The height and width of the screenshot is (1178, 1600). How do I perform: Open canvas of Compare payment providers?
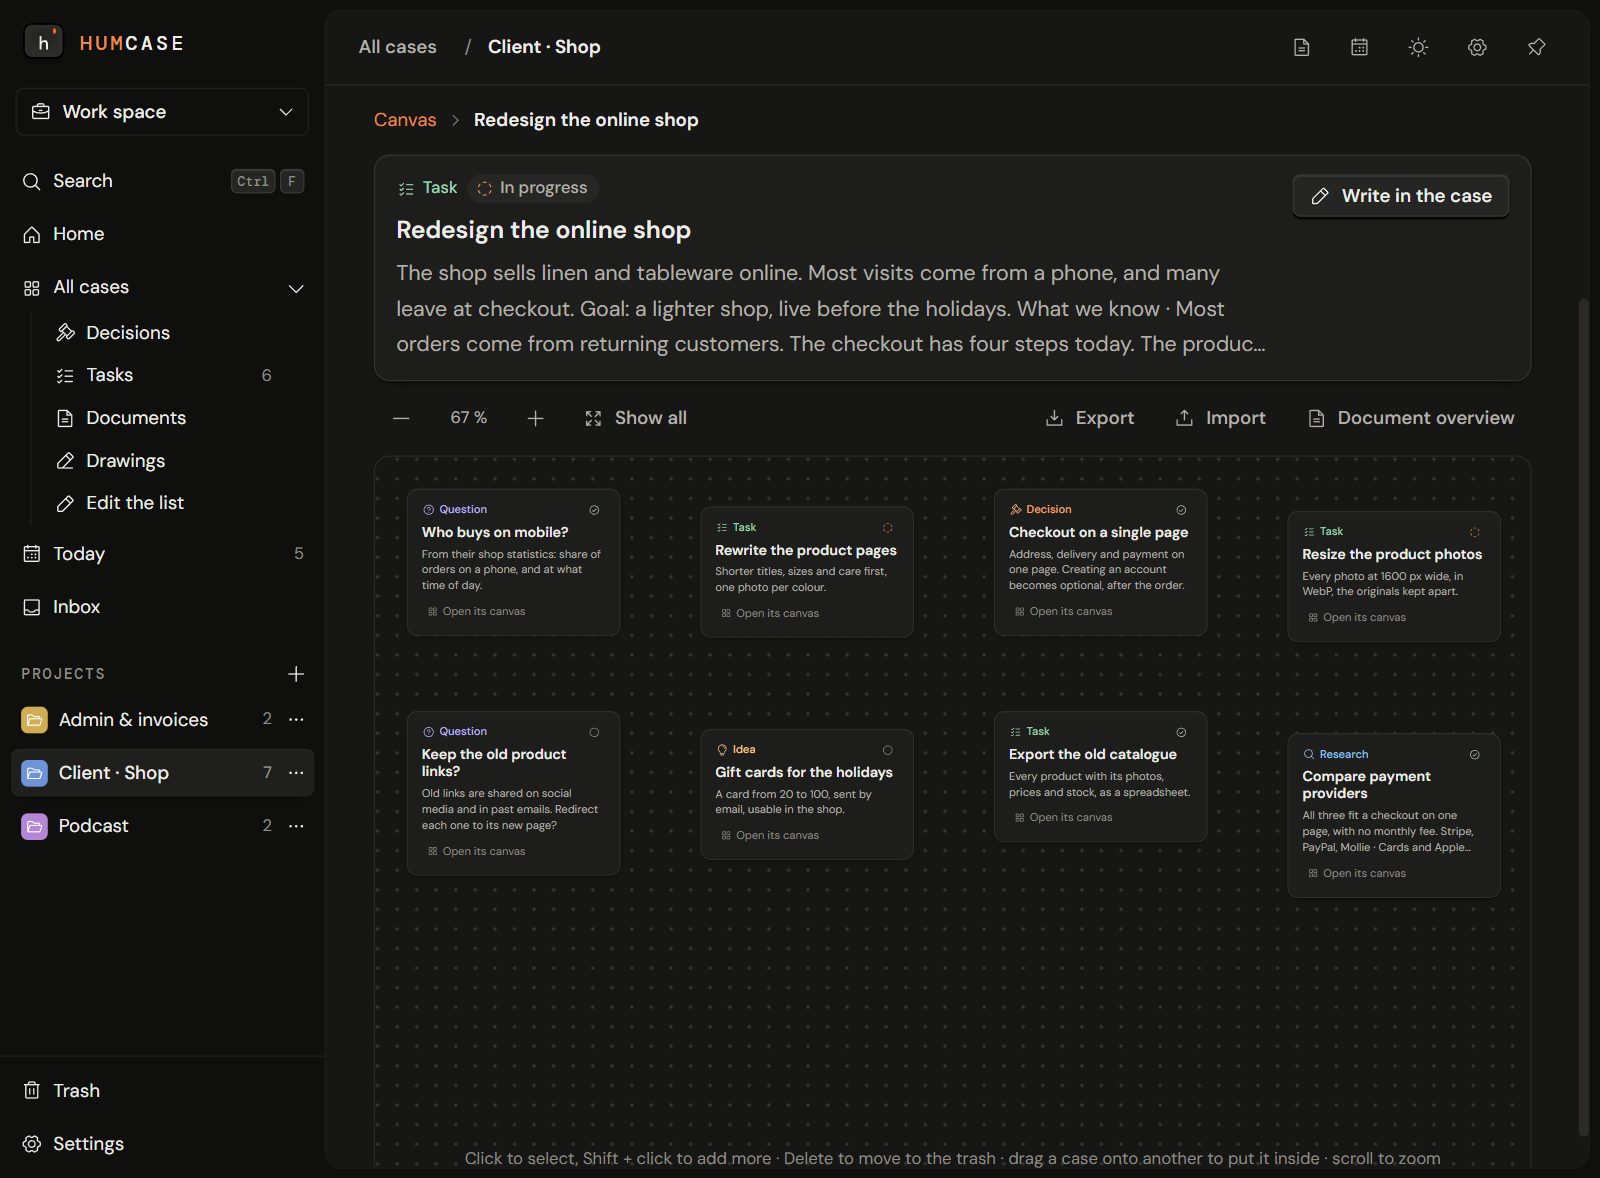(1357, 874)
